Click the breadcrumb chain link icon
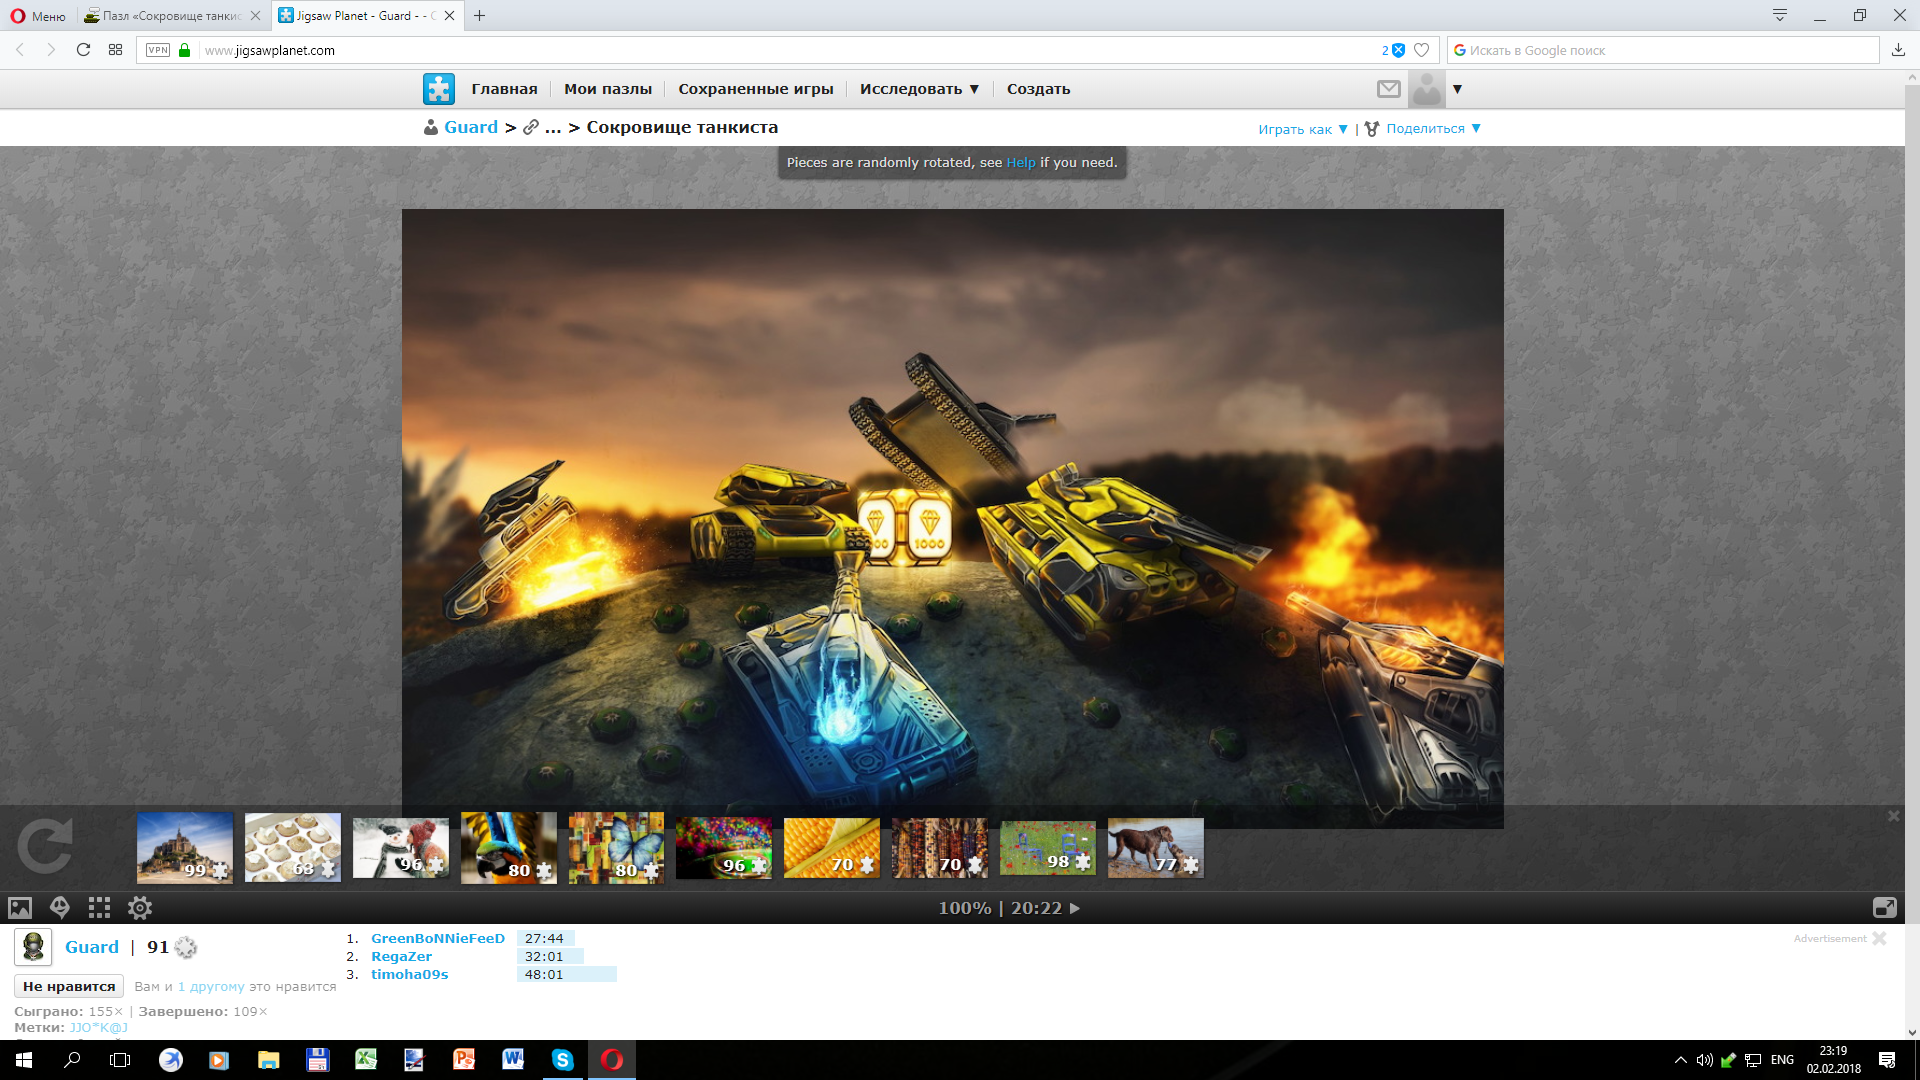This screenshot has width=1920, height=1080. [531, 127]
